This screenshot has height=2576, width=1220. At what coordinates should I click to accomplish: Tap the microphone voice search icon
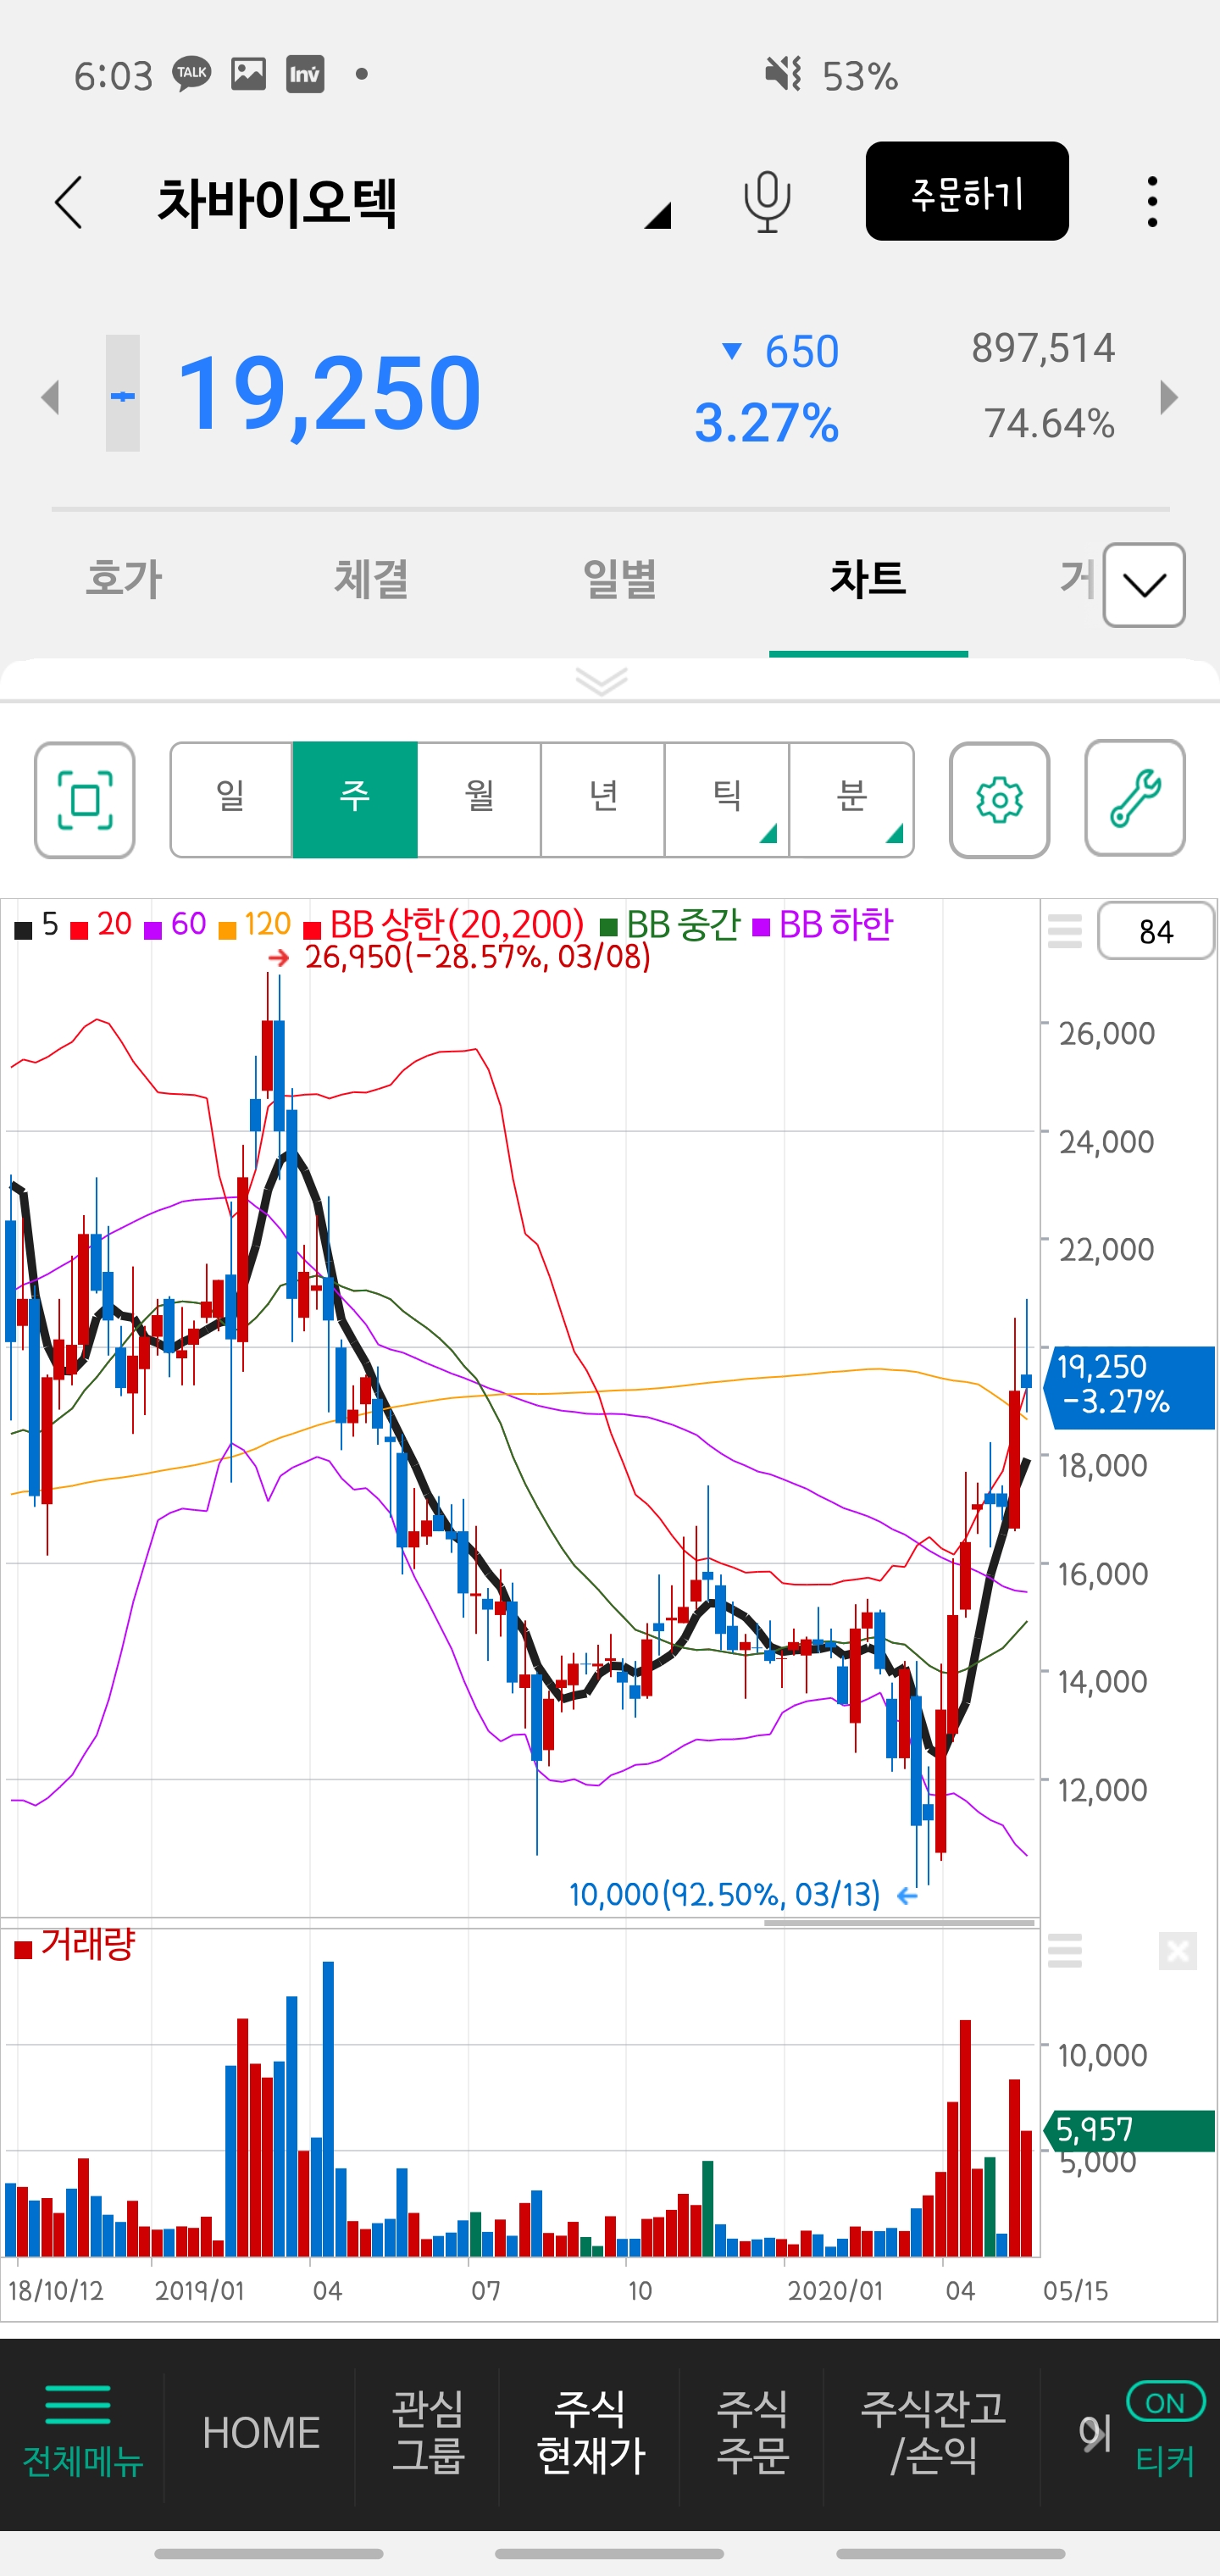pos(767,202)
